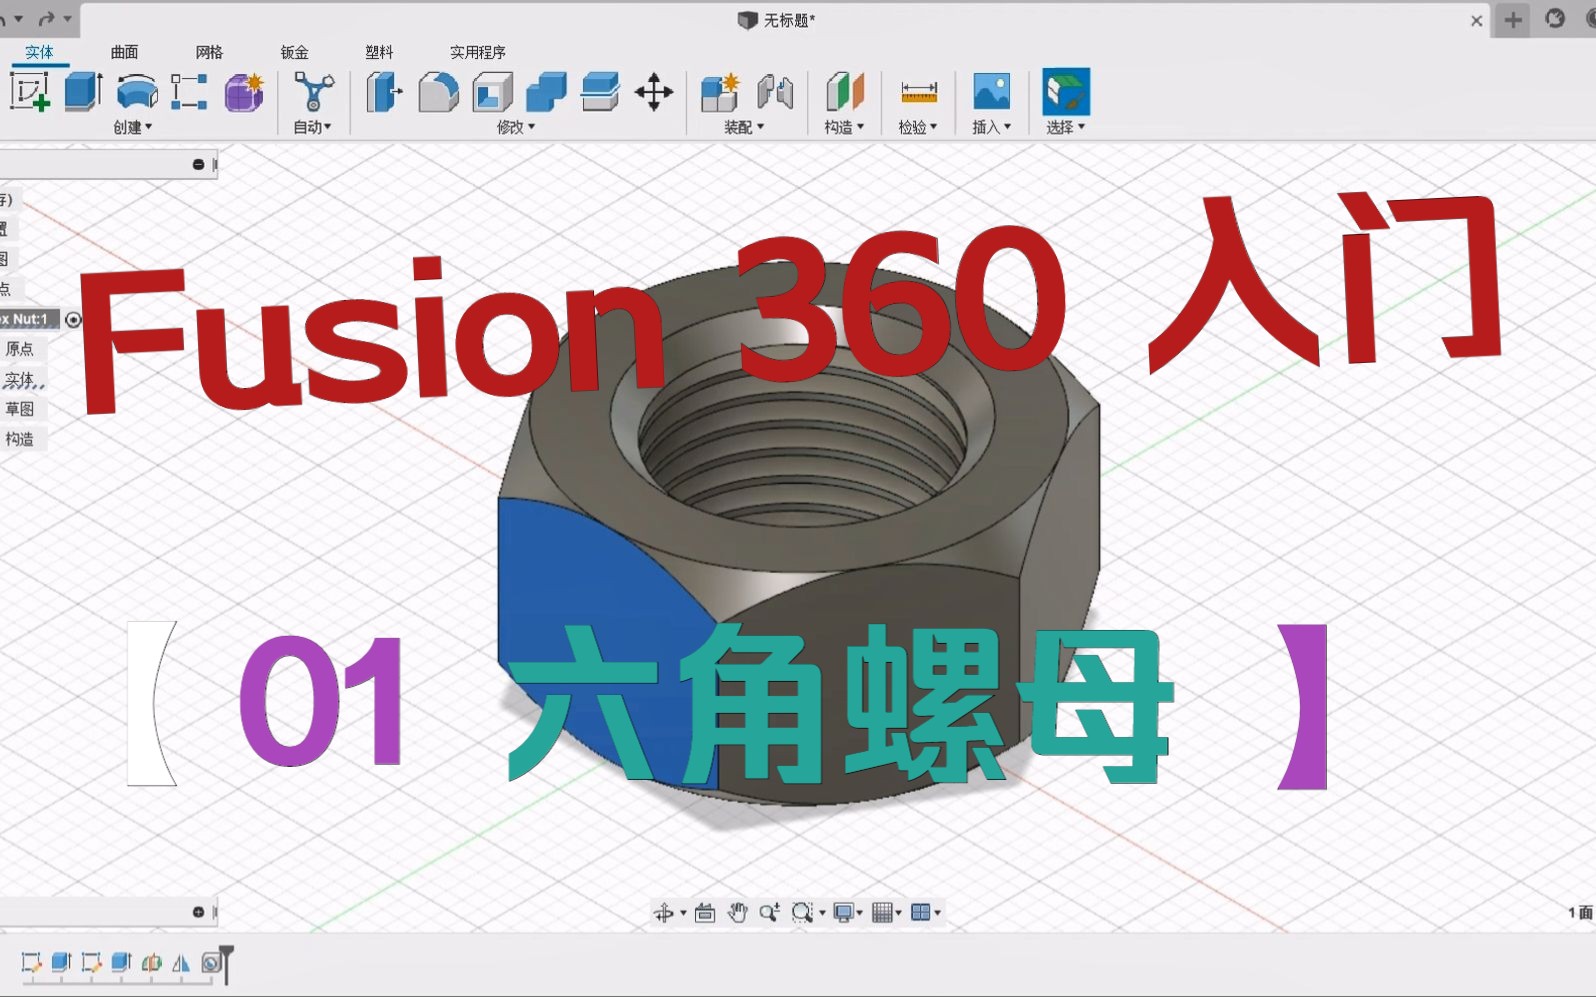Screen dimensions: 1596x997
Task: Open the Orbit type dropdown arrow
Action: click(x=683, y=913)
